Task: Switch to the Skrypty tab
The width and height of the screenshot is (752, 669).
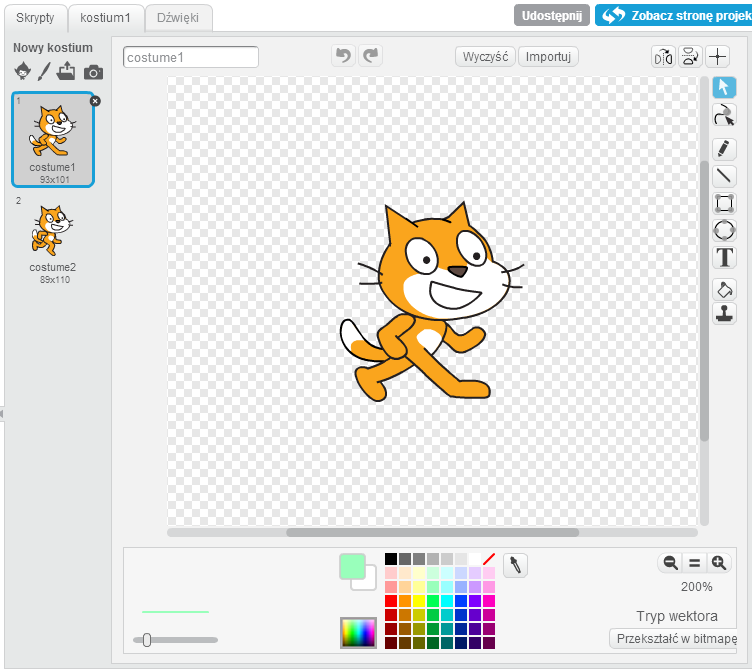Action: 35,18
